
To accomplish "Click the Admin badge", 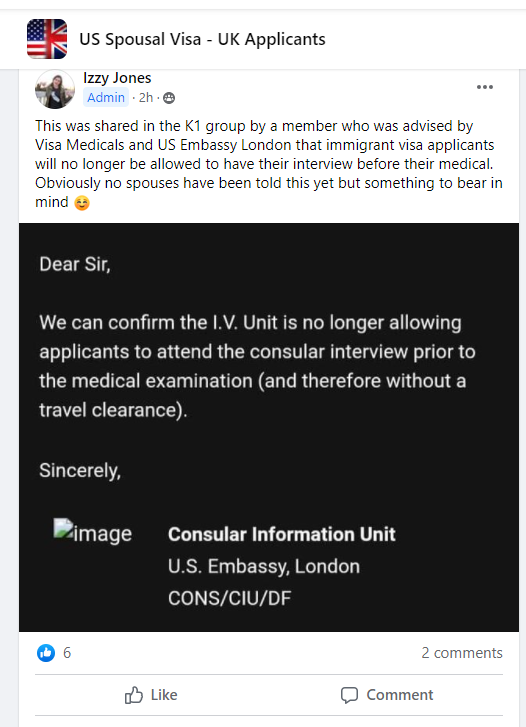I will pos(106,97).
